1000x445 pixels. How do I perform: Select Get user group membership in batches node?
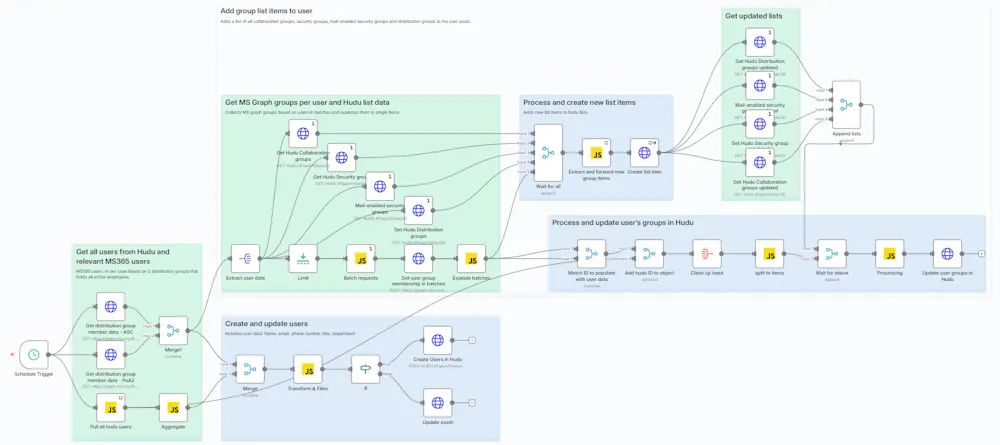(418, 259)
